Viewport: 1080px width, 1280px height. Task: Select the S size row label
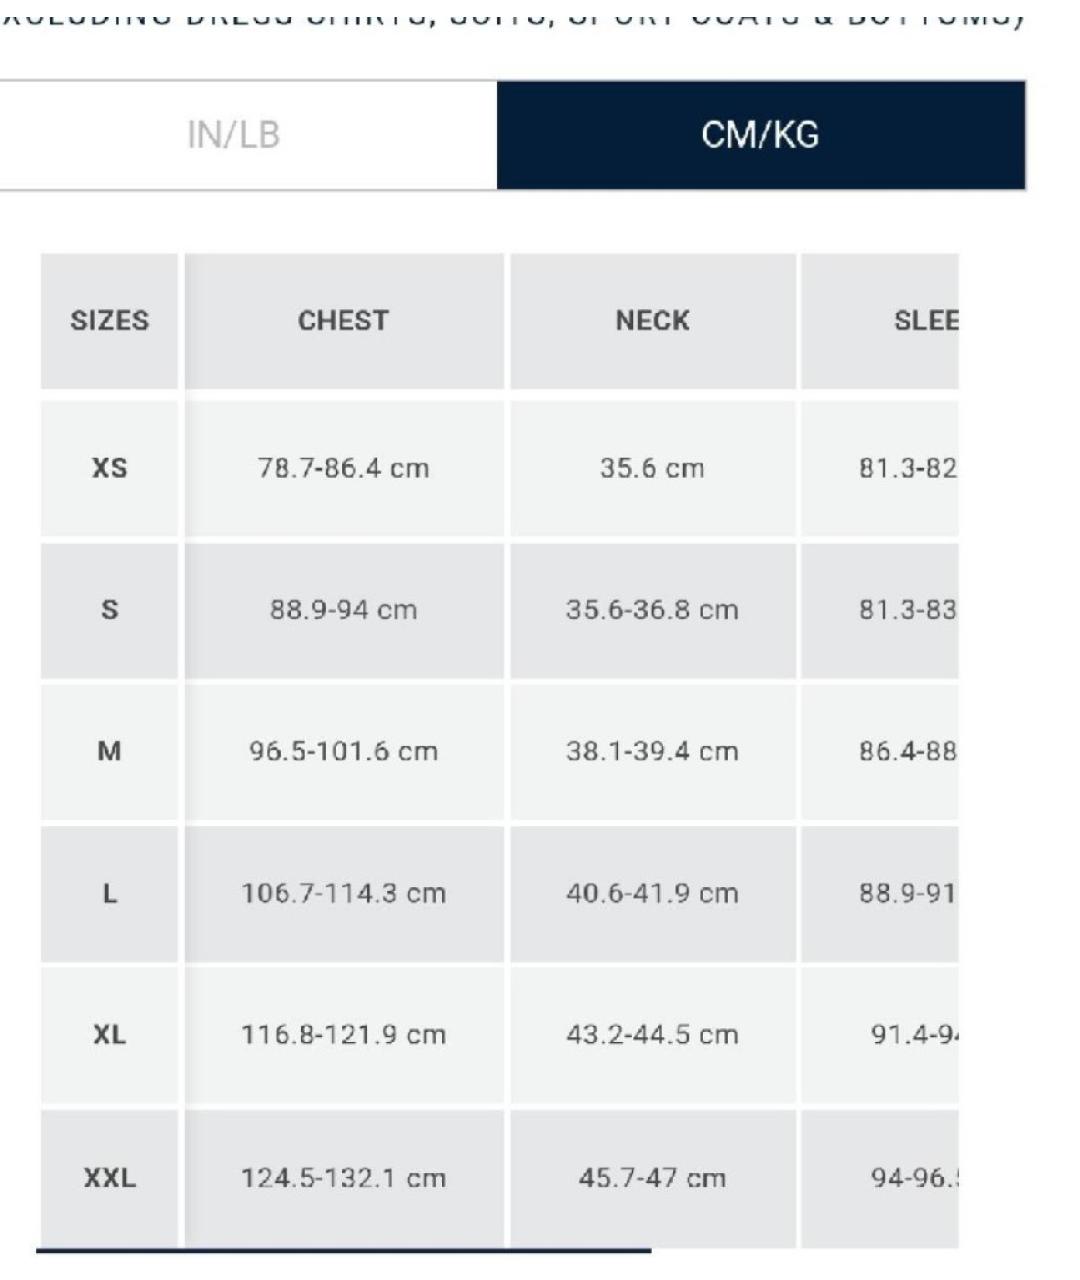pos(110,610)
